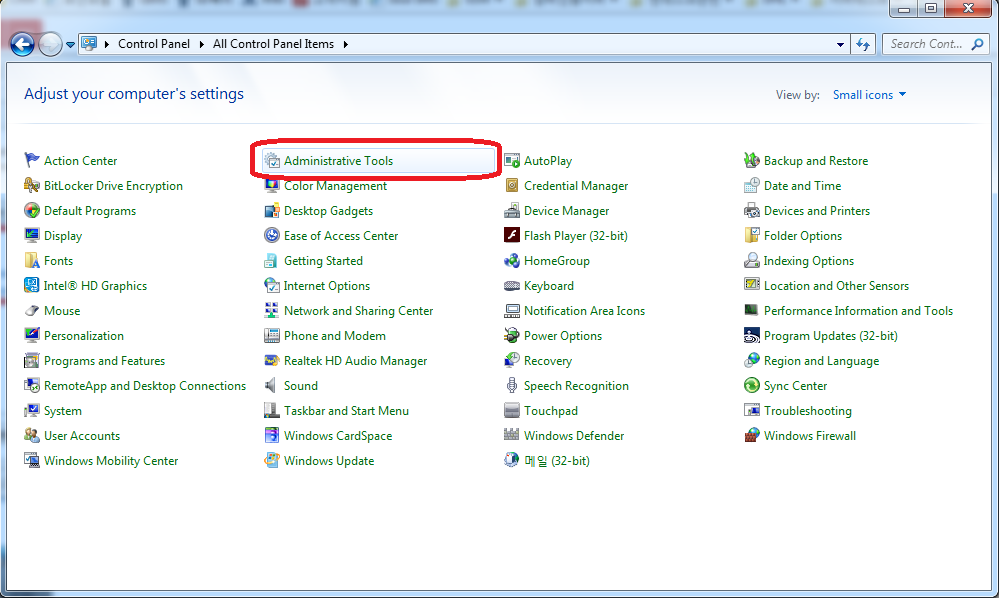This screenshot has width=999, height=598.
Task: Expand the address bar history dropdown arrow
Action: (840, 45)
